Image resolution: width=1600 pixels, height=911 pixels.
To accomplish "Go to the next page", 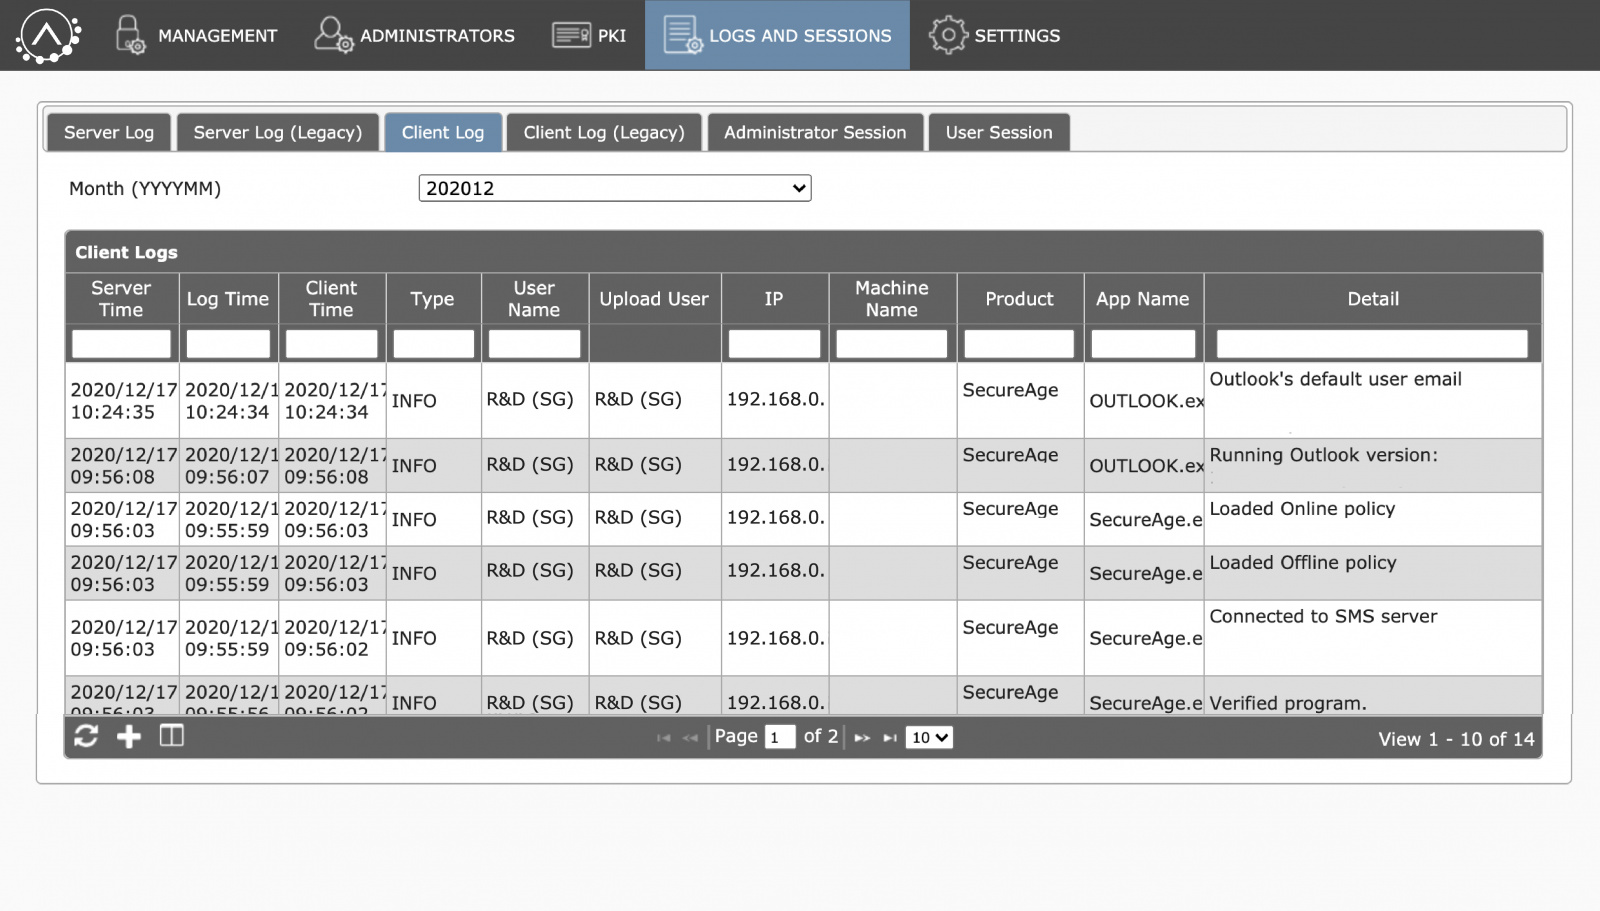I will (862, 738).
